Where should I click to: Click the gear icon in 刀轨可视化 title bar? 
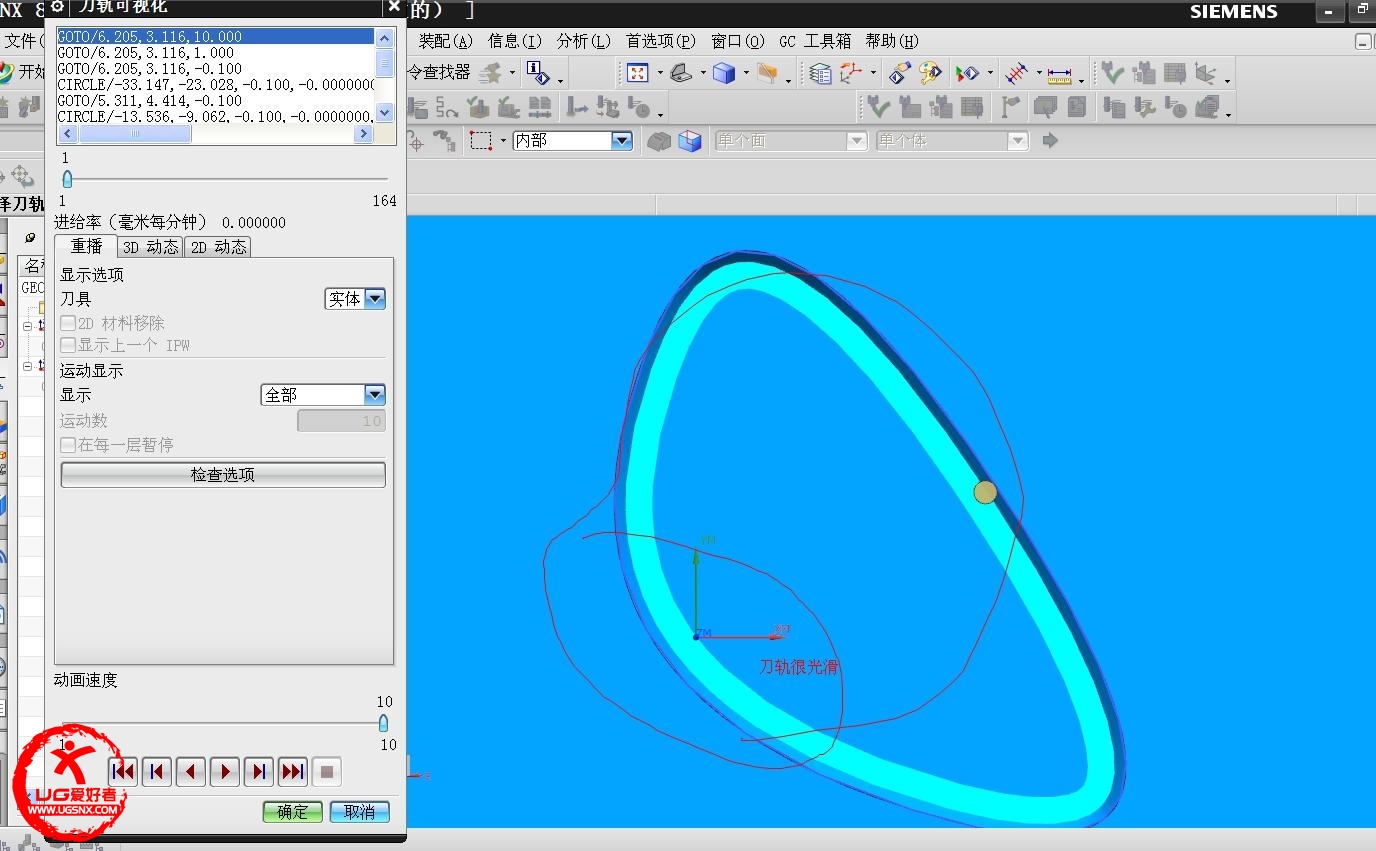tap(57, 6)
